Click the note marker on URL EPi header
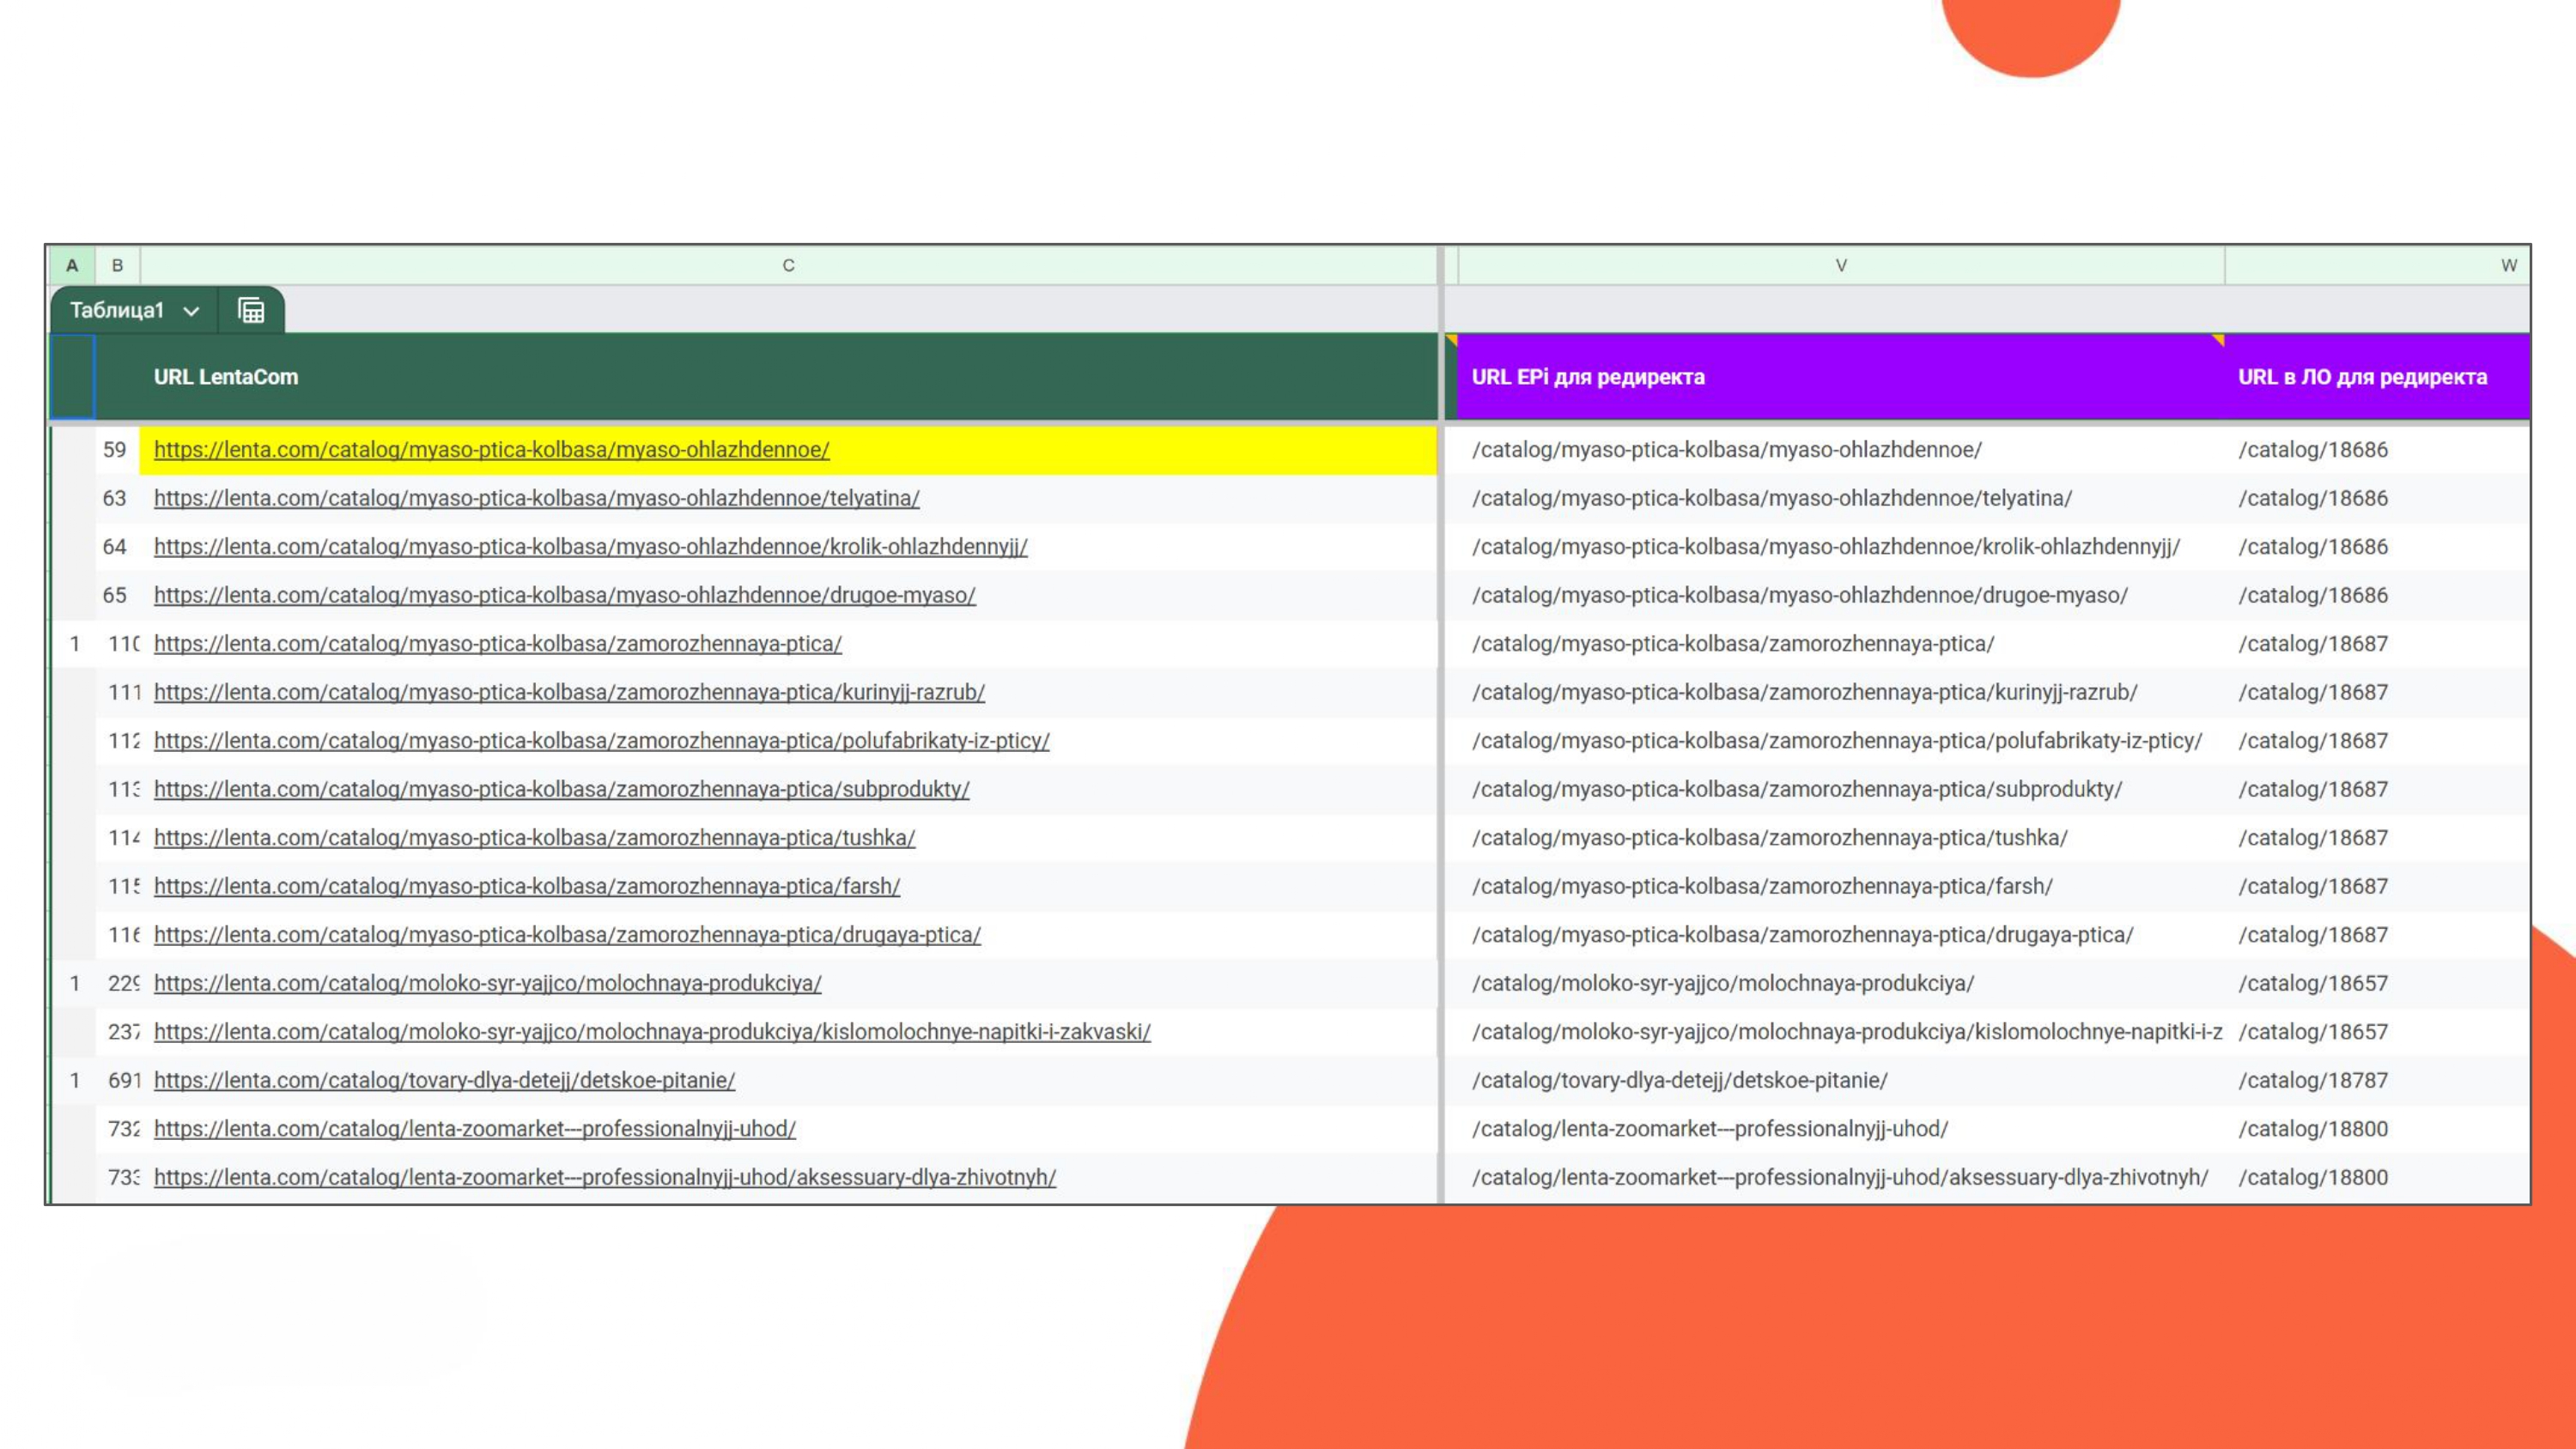 point(1452,341)
